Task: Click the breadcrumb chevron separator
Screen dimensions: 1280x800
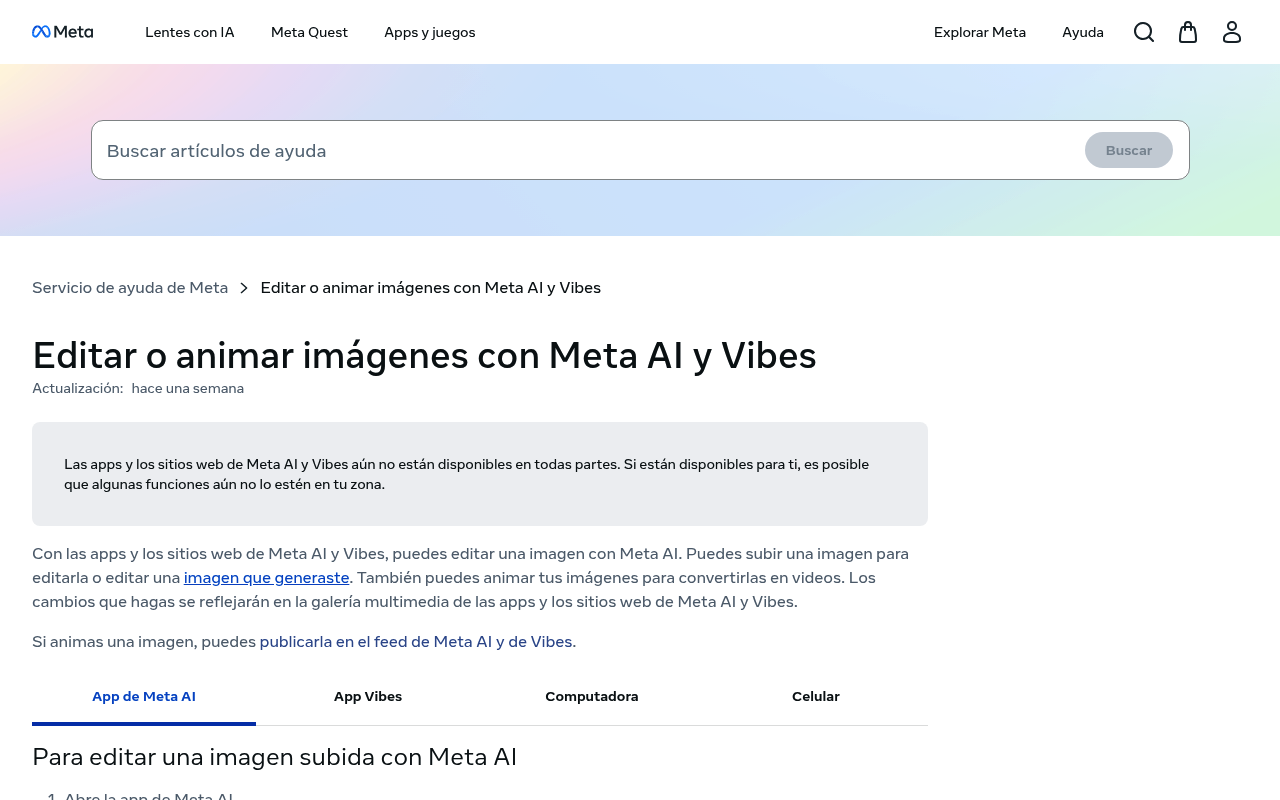Action: [244, 288]
